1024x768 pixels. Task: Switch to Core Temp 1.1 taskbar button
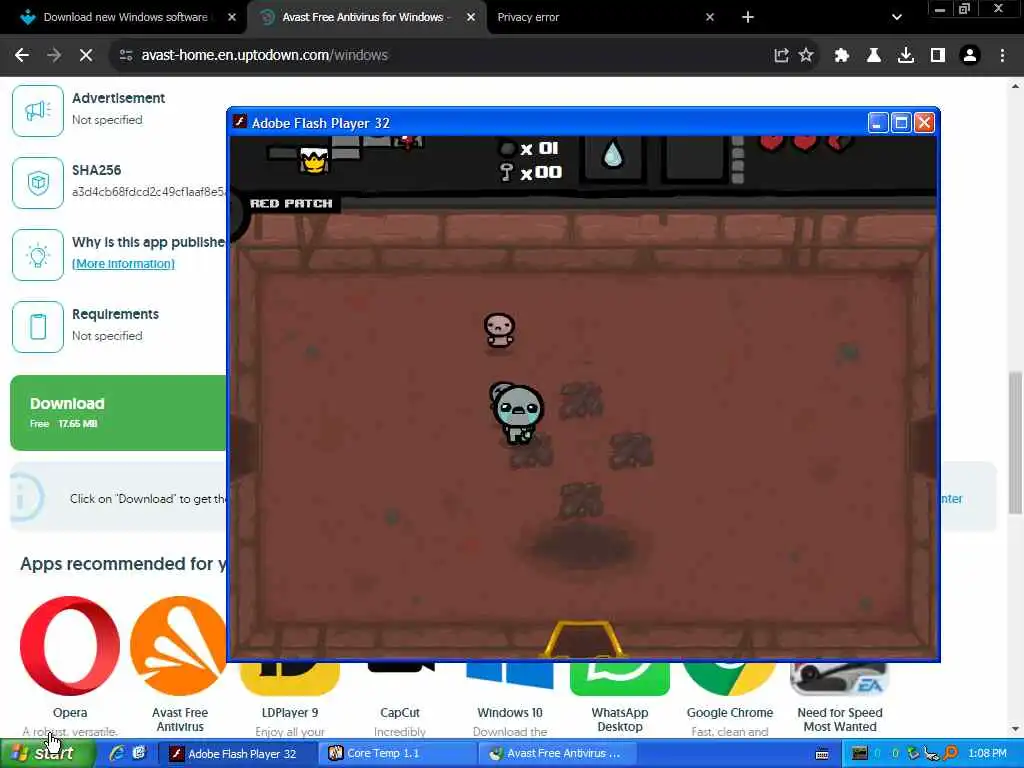click(x=397, y=754)
